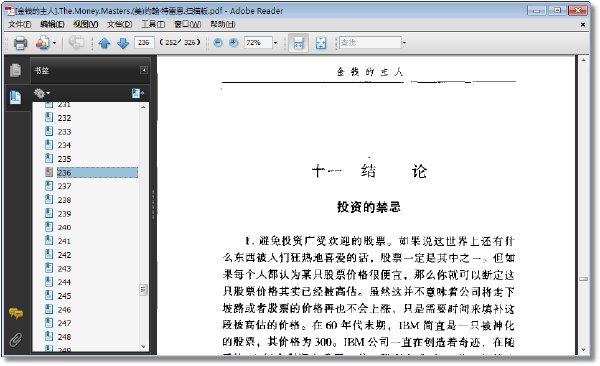Open the 文档 (Document) menu
This screenshot has width=600, height=366.
[x=119, y=25]
